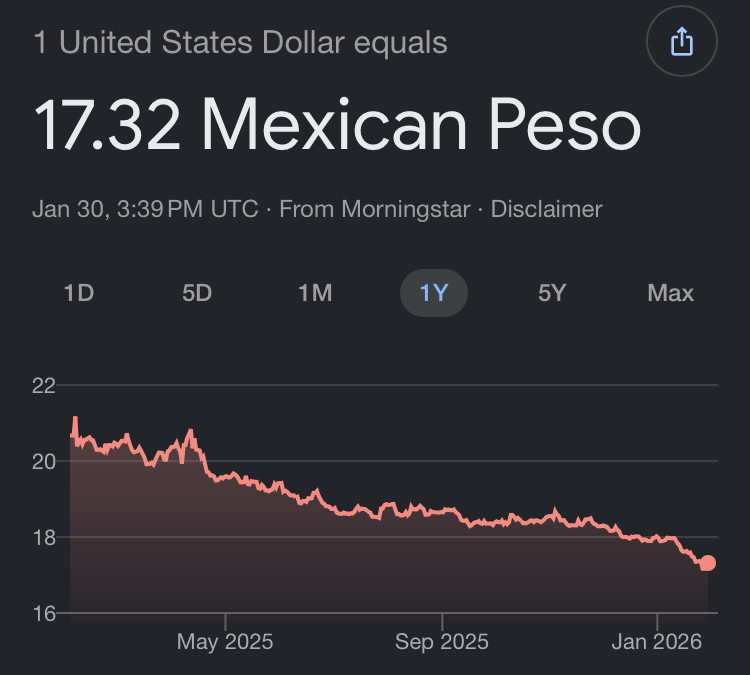Click "1 United States Dollar equals" text

(240, 43)
